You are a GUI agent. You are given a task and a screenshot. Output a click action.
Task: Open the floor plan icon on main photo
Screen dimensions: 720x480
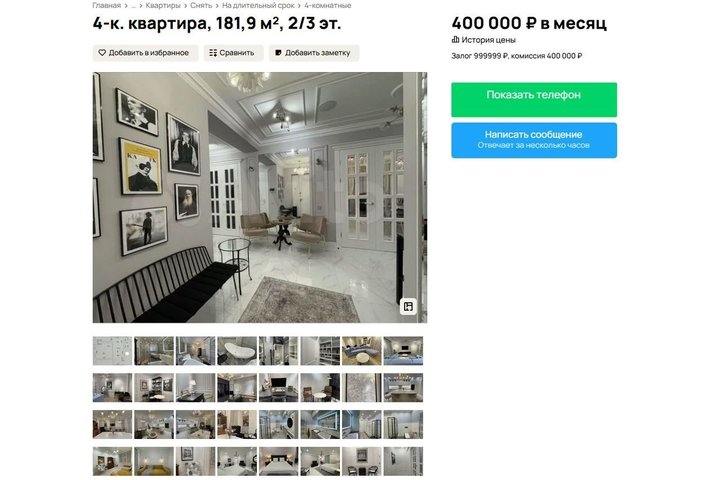(x=408, y=306)
